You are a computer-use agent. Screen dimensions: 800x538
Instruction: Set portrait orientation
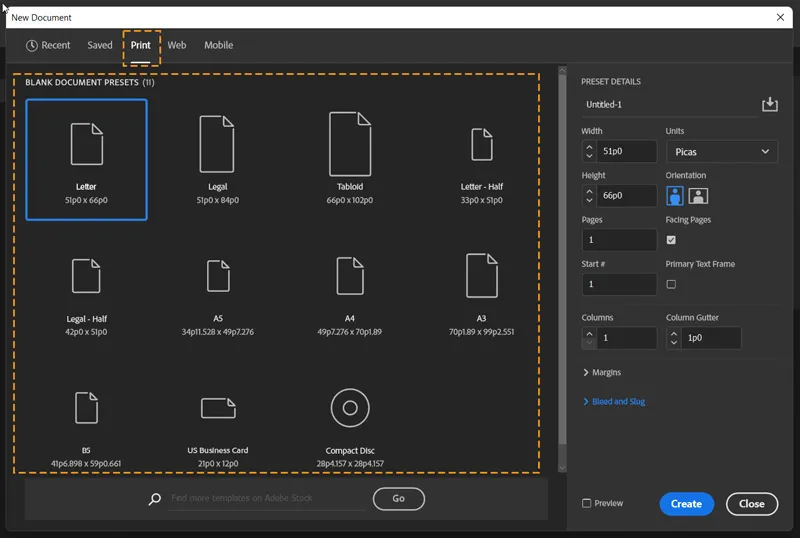point(674,196)
